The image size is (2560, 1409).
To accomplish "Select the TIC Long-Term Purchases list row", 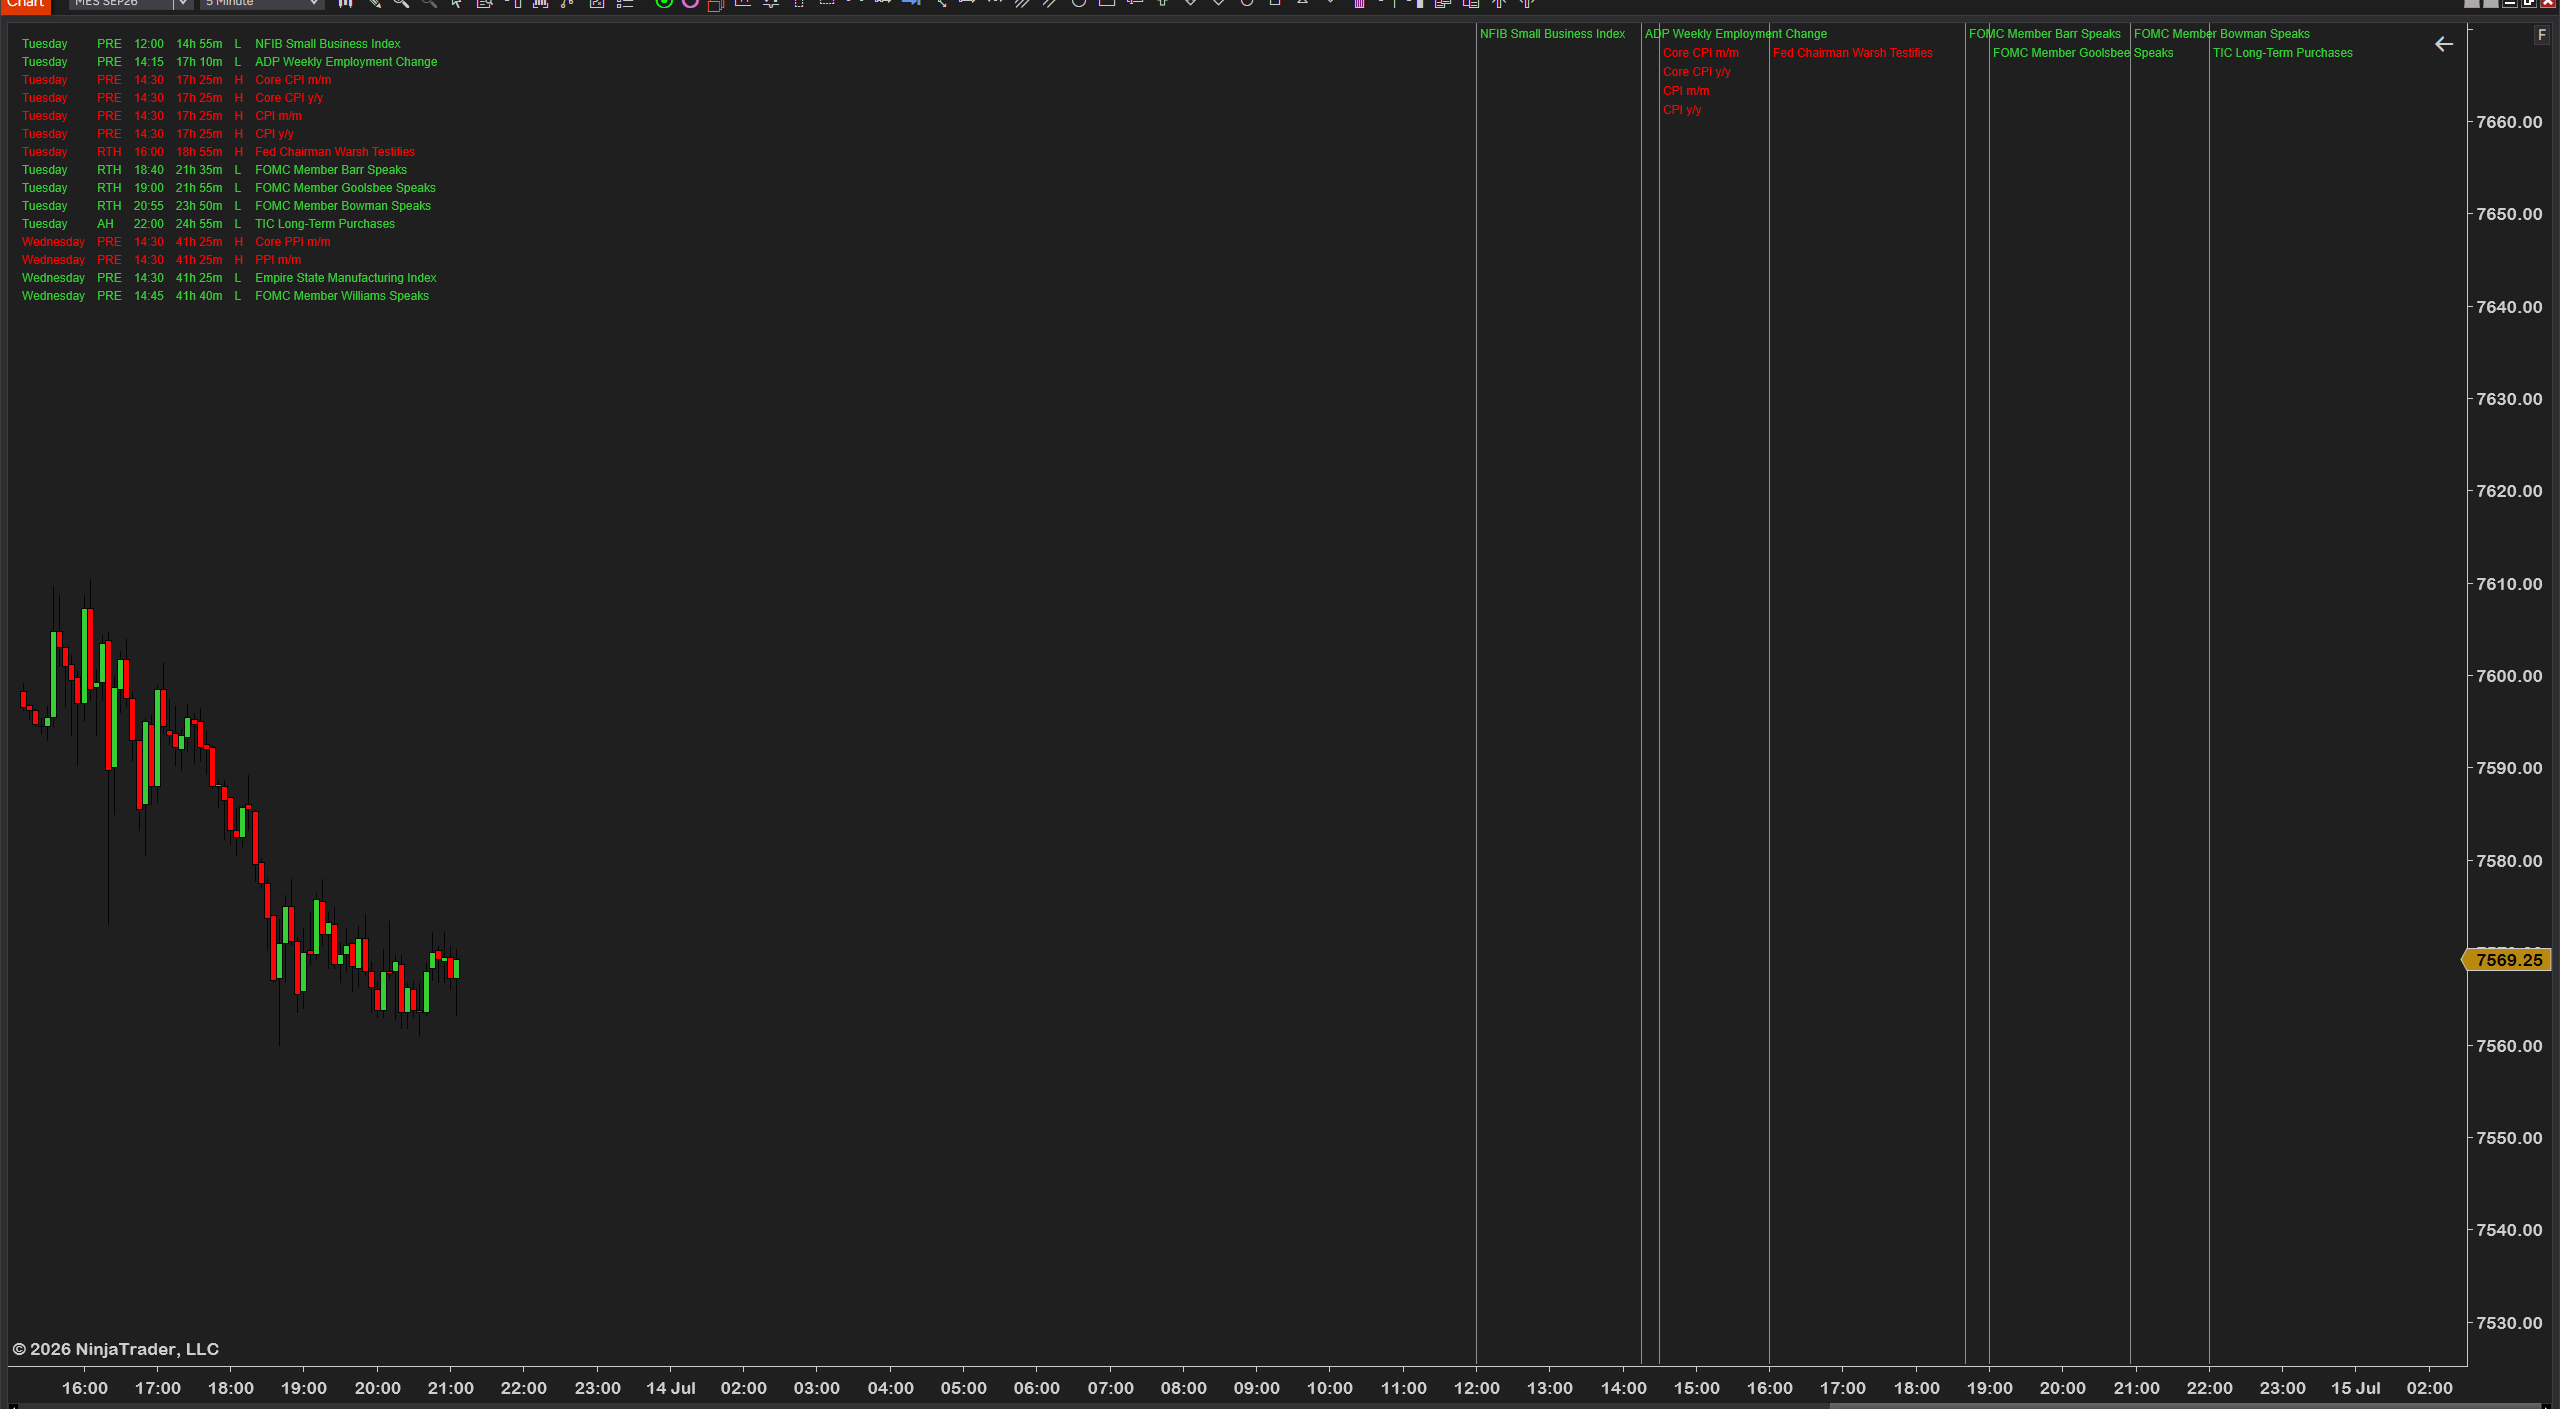I will click(x=208, y=224).
